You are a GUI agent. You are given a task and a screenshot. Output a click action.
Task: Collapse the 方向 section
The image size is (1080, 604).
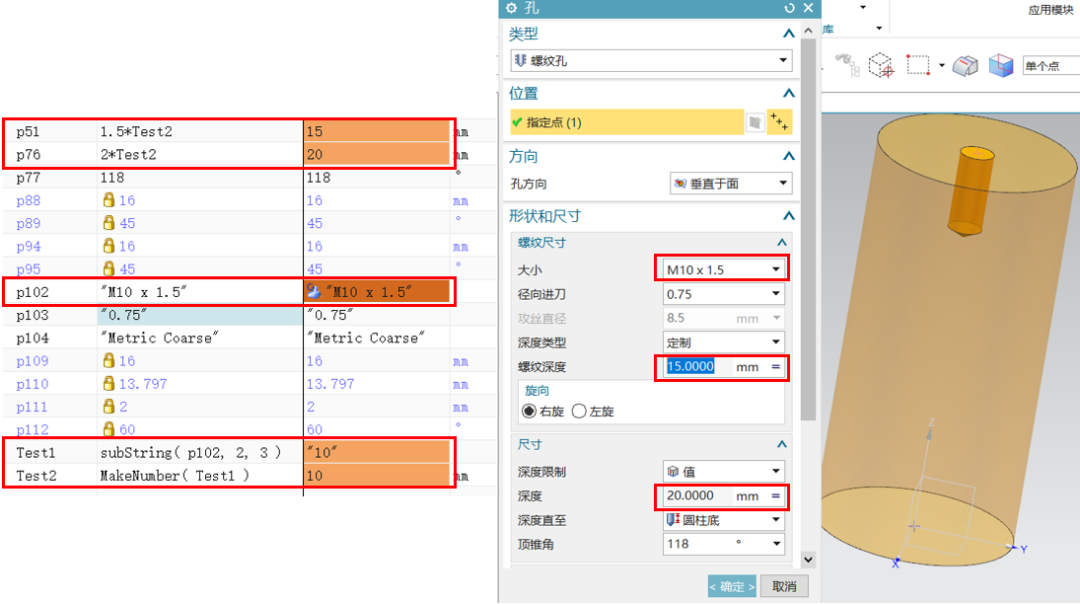(x=789, y=156)
